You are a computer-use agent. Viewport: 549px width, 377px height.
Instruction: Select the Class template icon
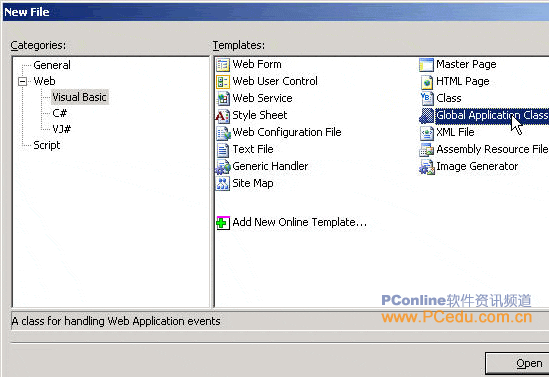426,99
